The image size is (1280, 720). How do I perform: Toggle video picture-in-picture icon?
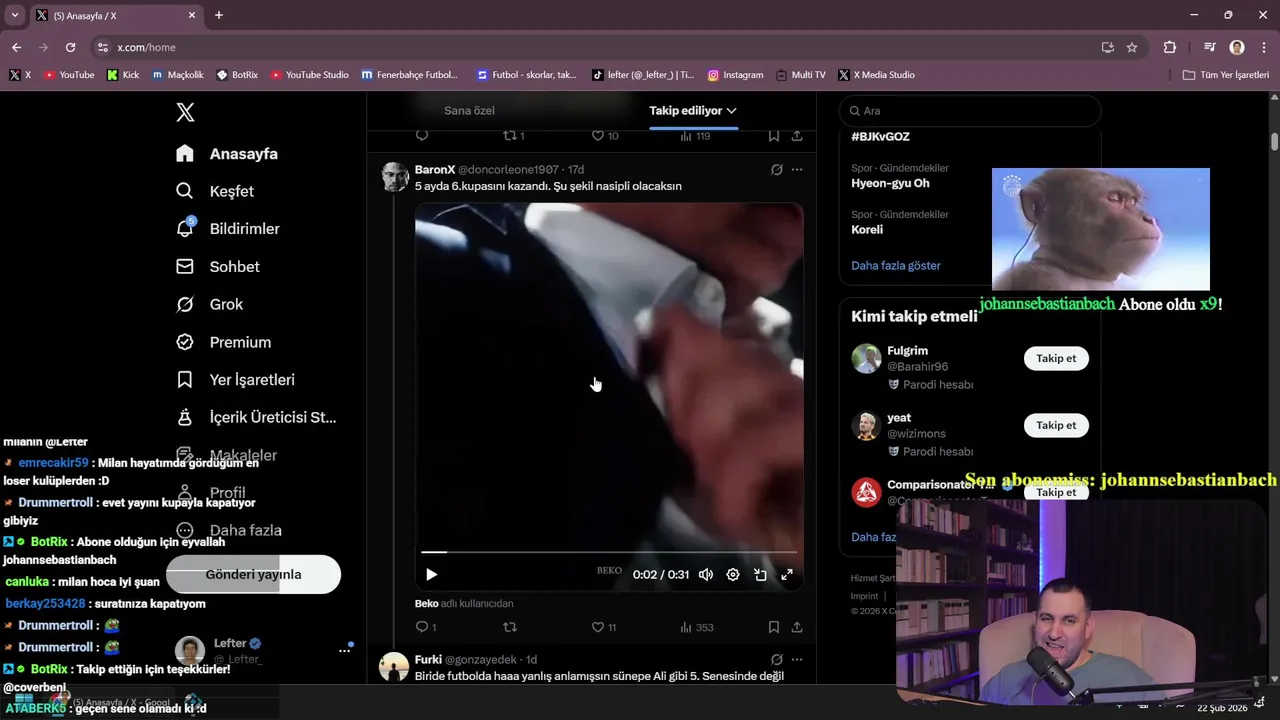(x=760, y=574)
